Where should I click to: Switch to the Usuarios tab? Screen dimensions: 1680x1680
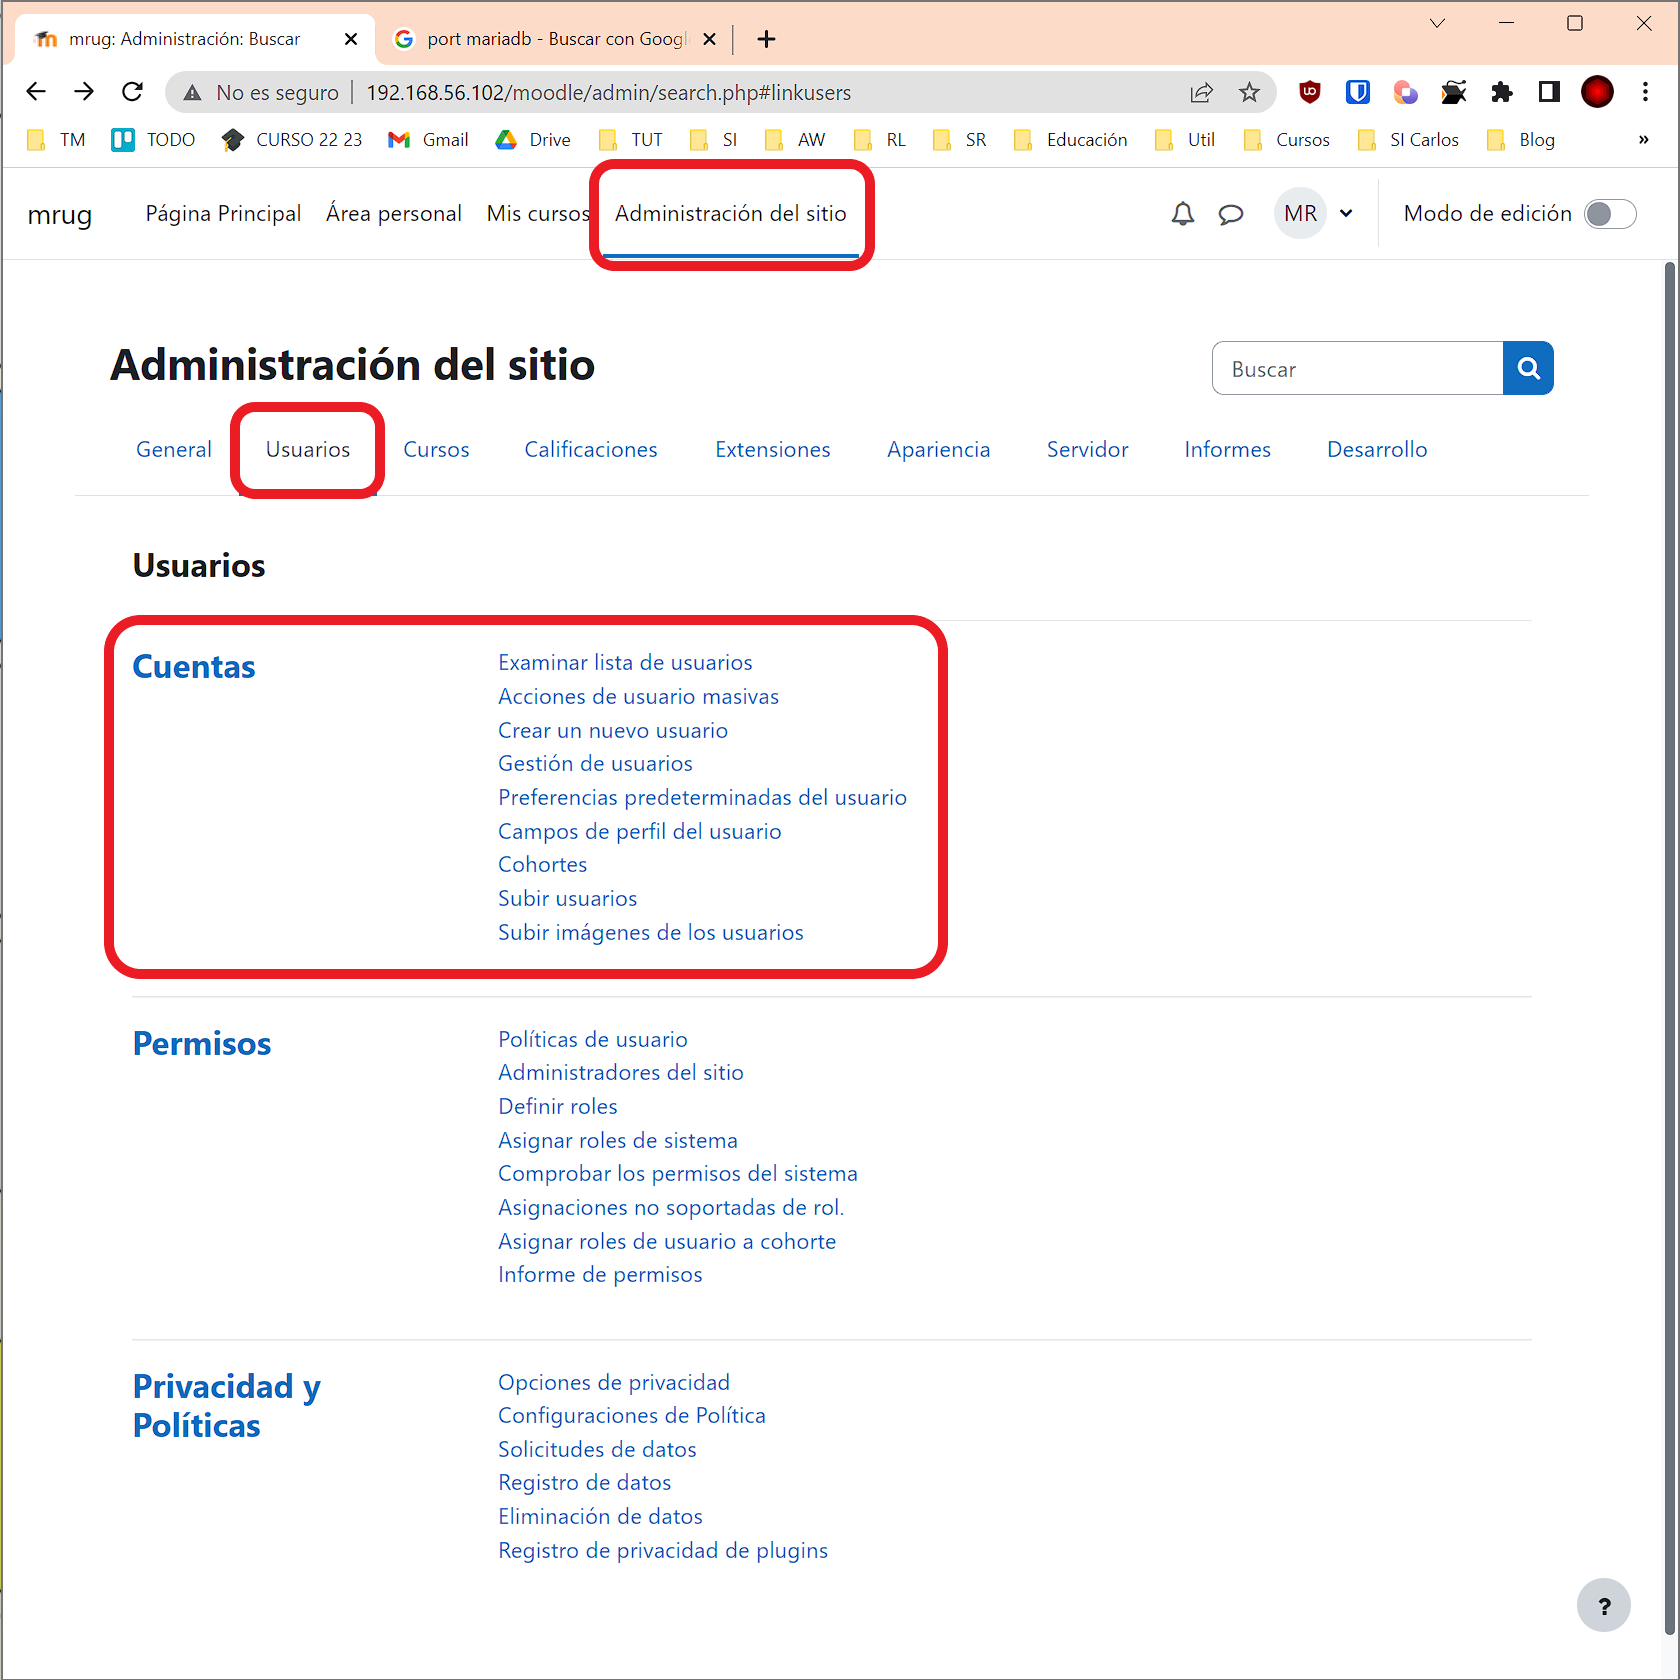pyautogui.click(x=307, y=449)
